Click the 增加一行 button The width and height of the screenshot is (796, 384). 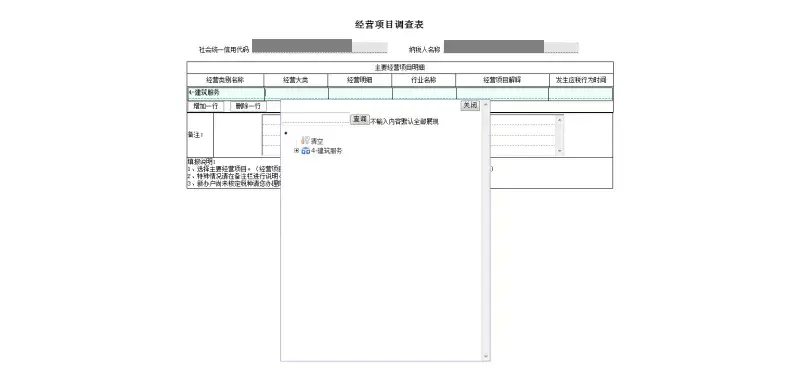tap(206, 106)
